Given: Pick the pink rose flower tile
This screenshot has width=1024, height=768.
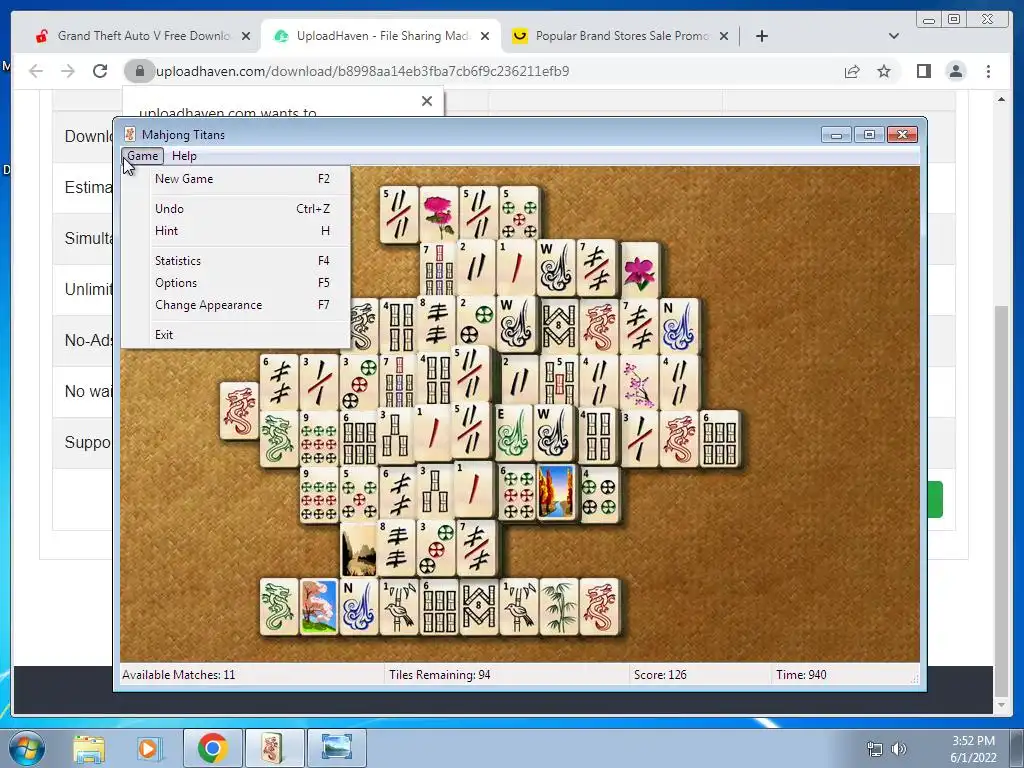Looking at the screenshot, I should pos(439,215).
